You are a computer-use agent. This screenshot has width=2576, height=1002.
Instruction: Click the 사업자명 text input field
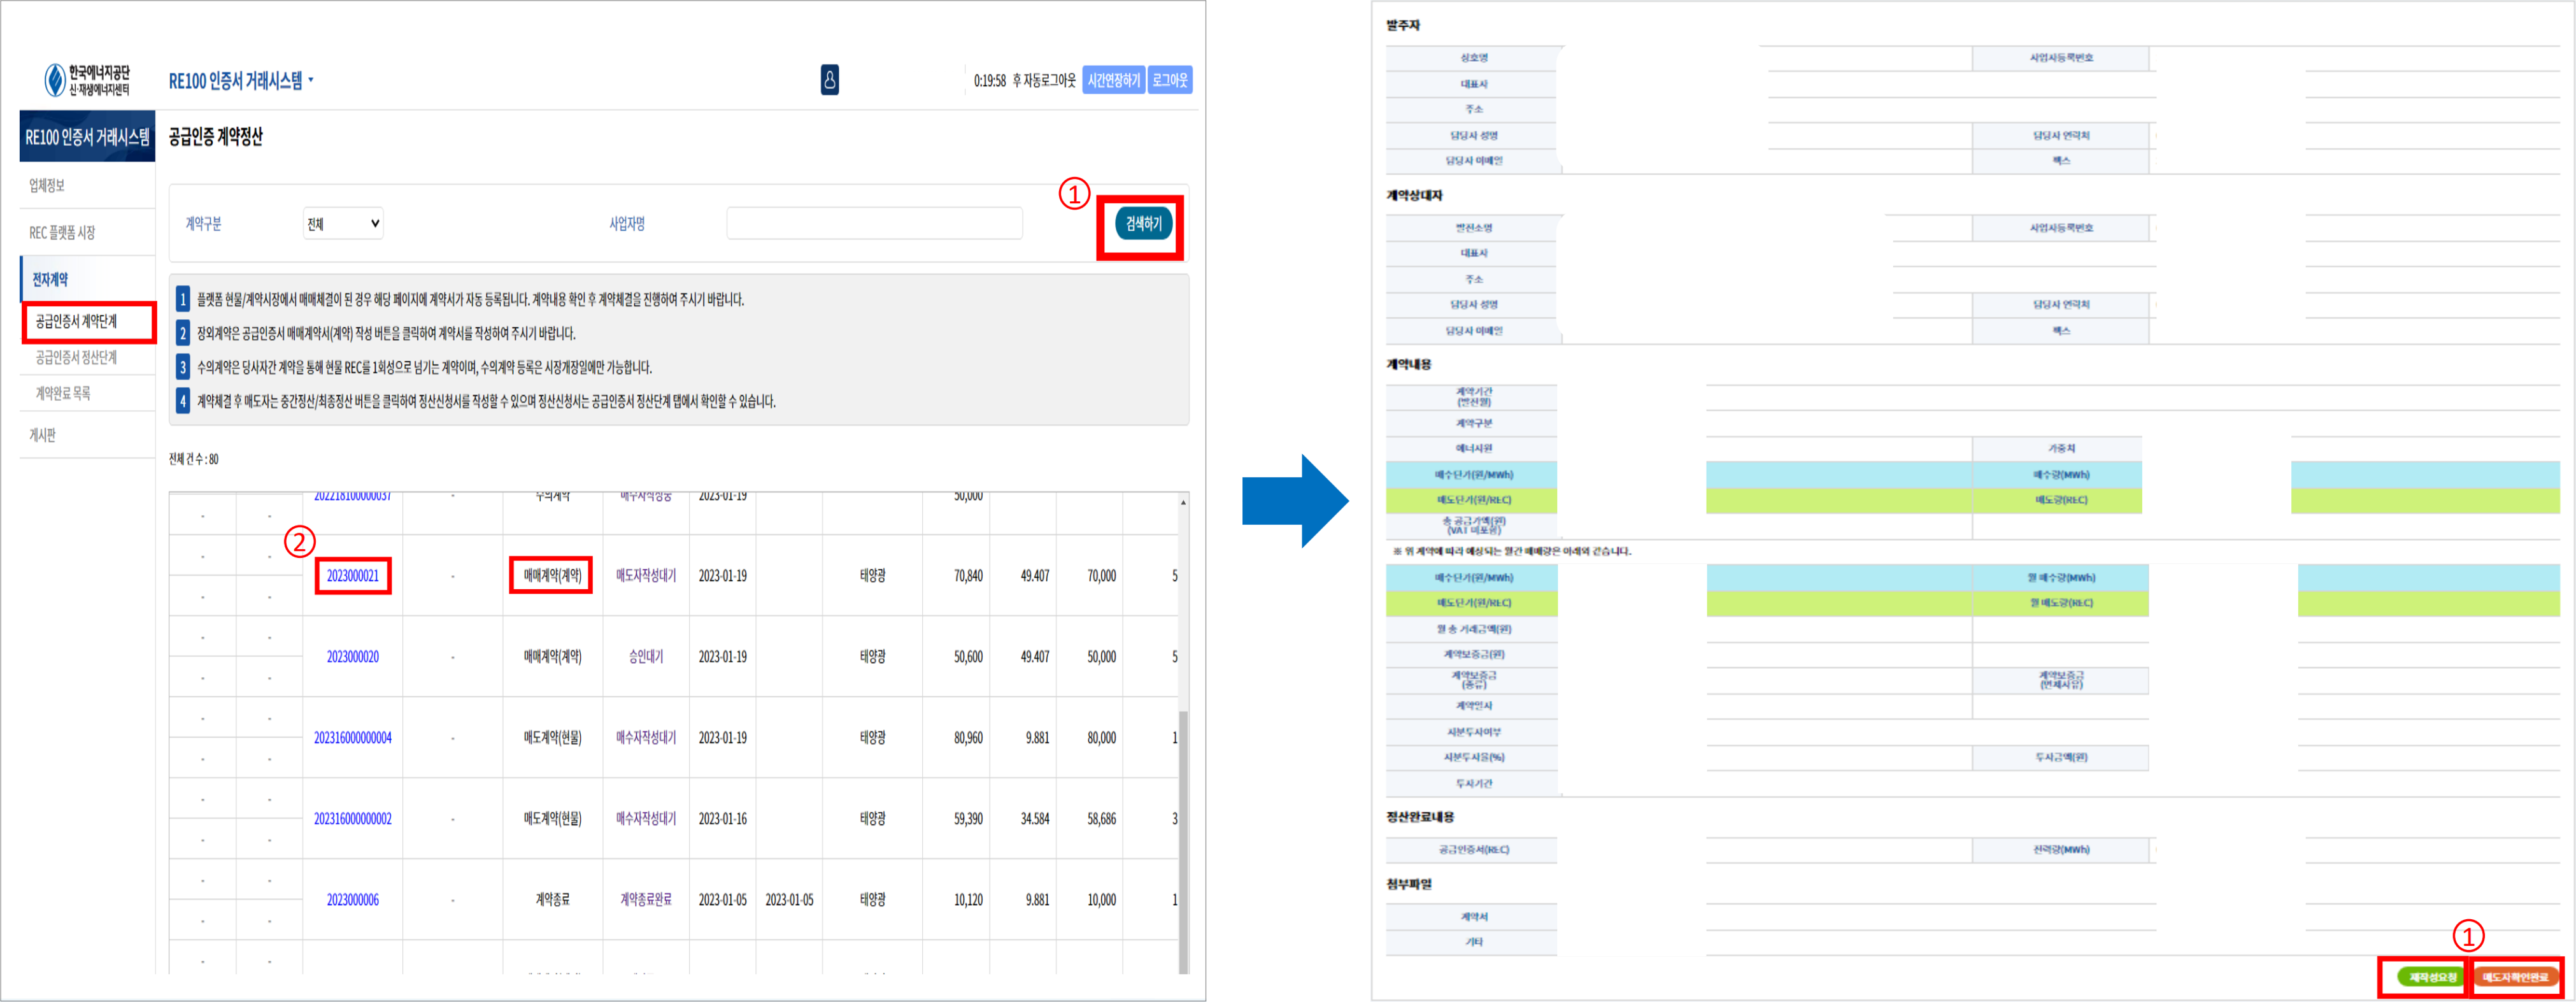(x=874, y=224)
